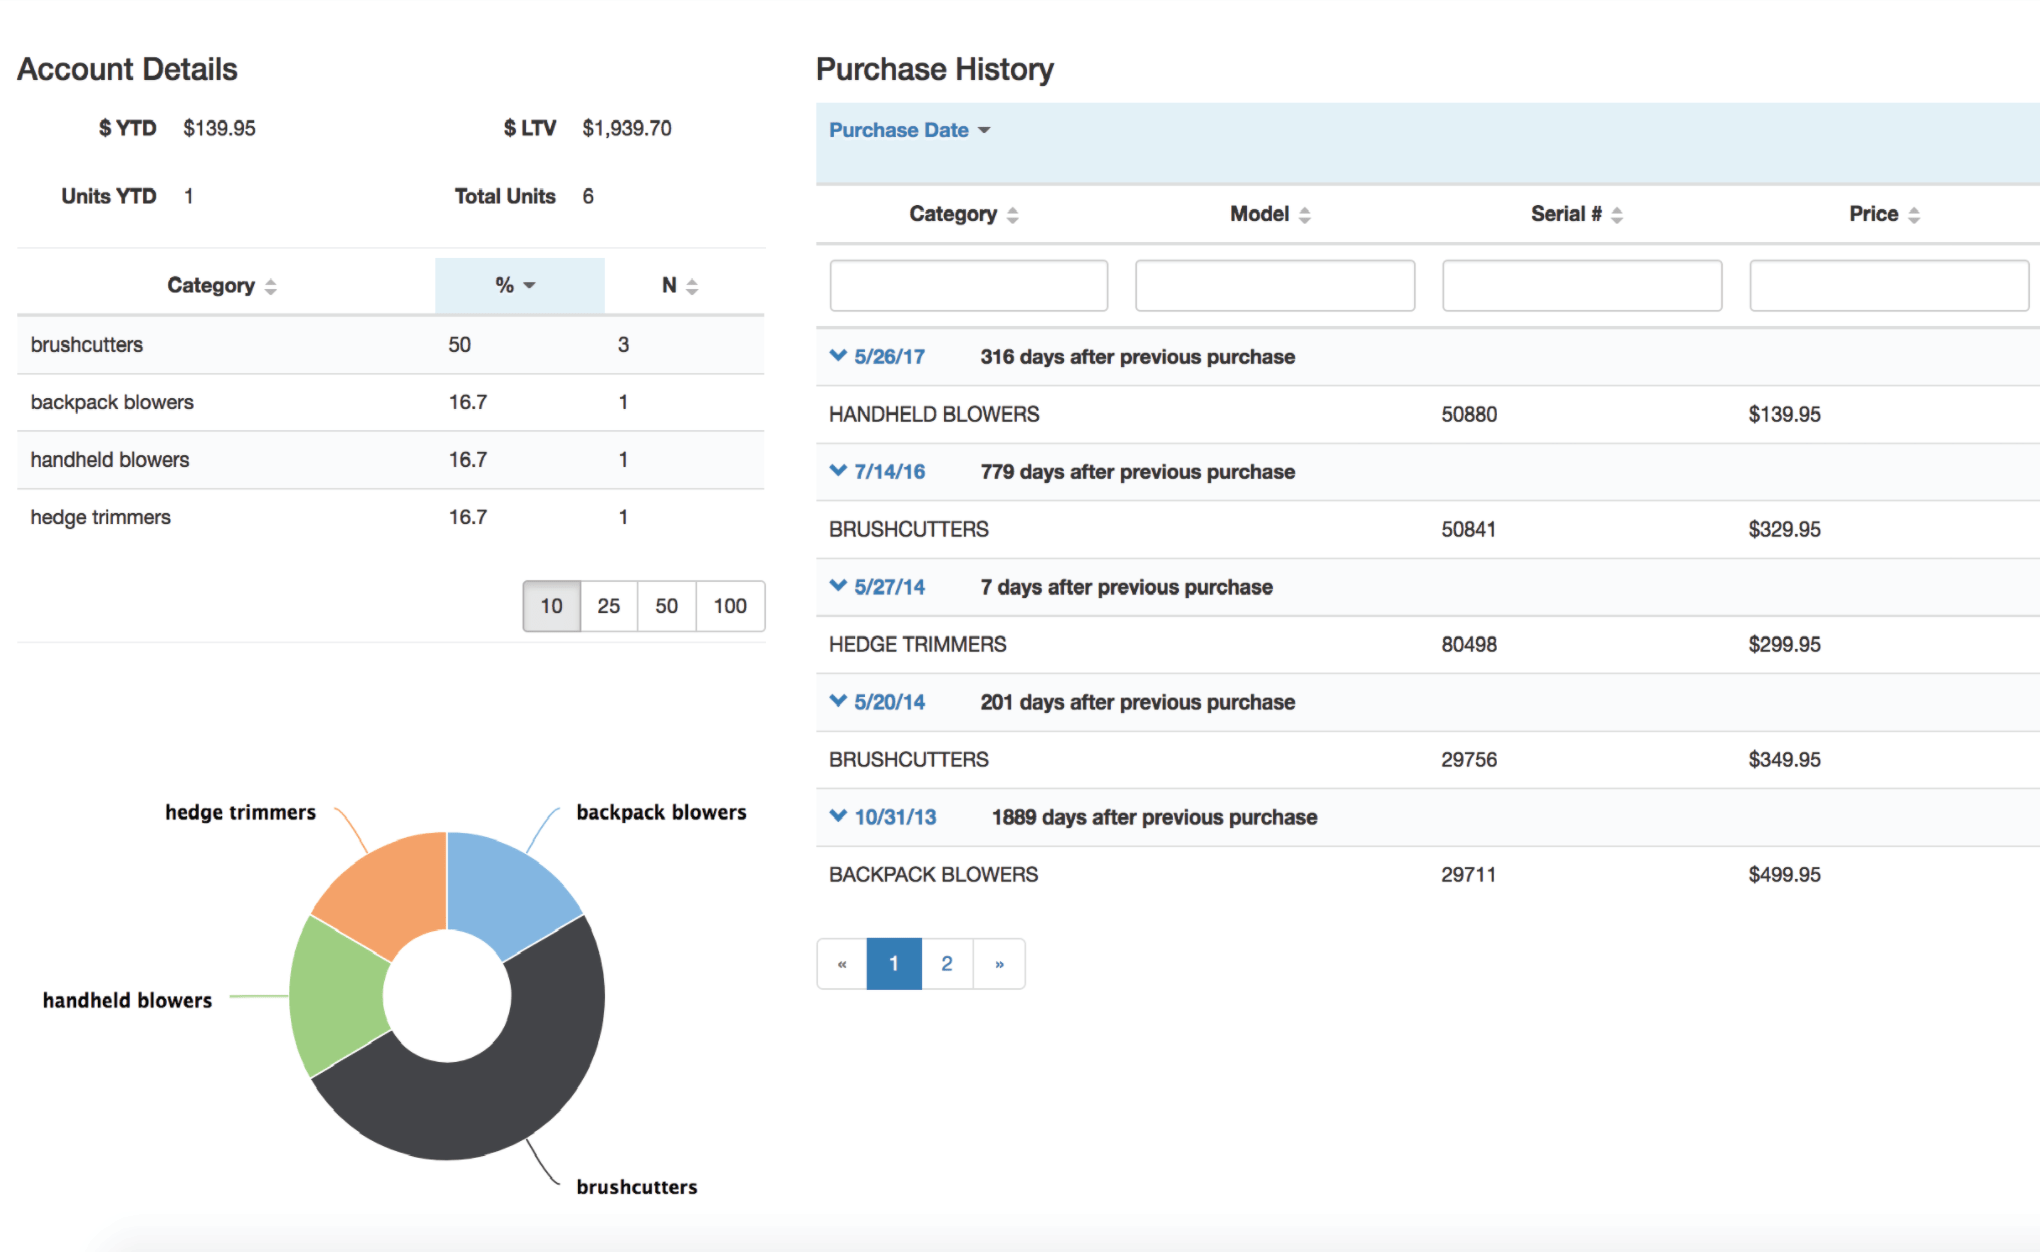Click the 5/27/14 purchase date link
The image size is (2040, 1252).
[889, 587]
